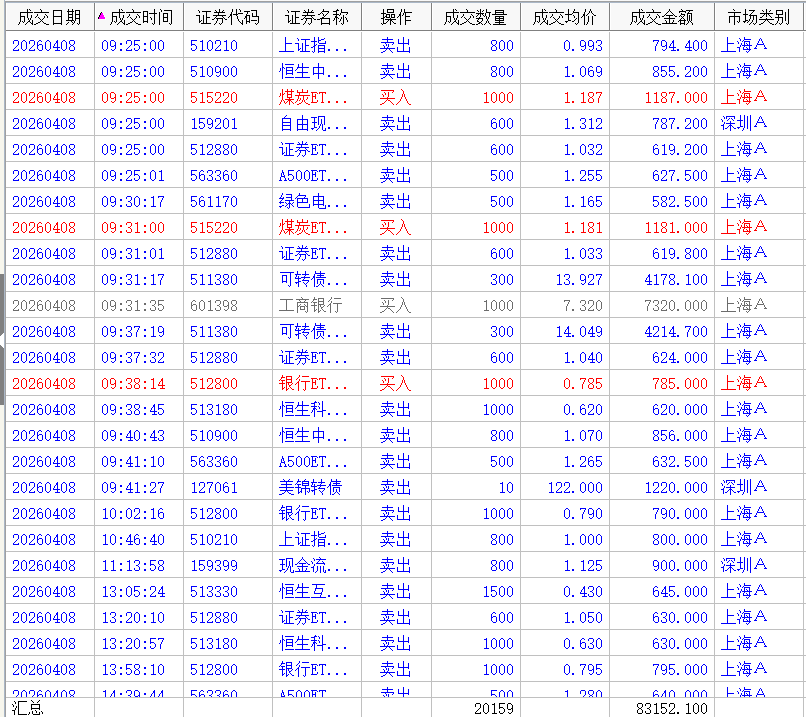Click the 市场类别 column header
806x717 pixels.
click(x=758, y=17)
